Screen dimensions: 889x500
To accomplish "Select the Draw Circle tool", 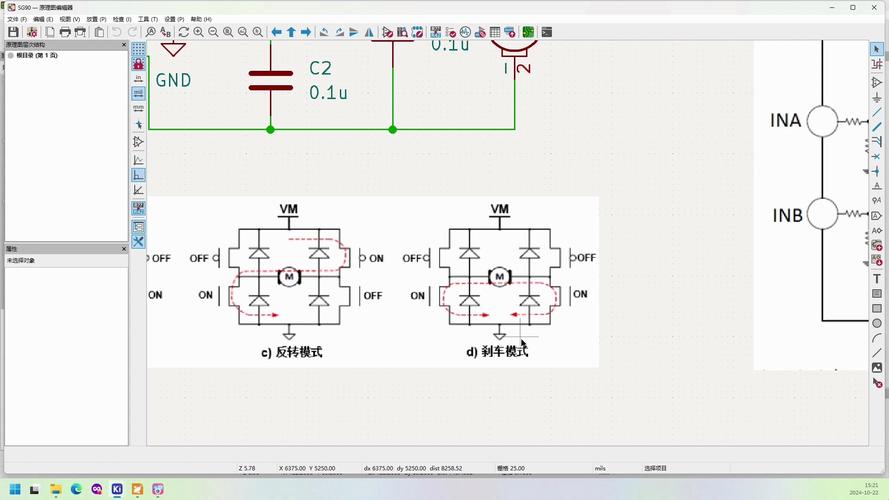I will (877, 323).
